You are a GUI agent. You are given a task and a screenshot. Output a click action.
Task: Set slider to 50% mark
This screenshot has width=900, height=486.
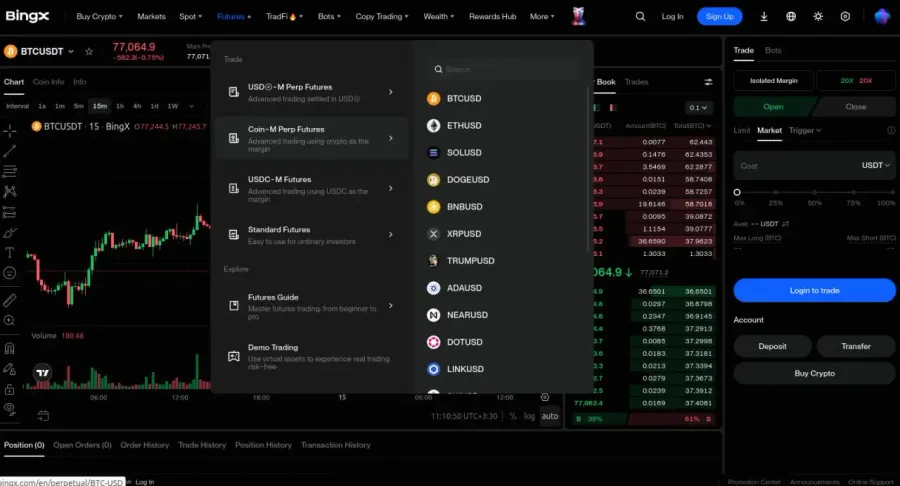click(x=814, y=192)
